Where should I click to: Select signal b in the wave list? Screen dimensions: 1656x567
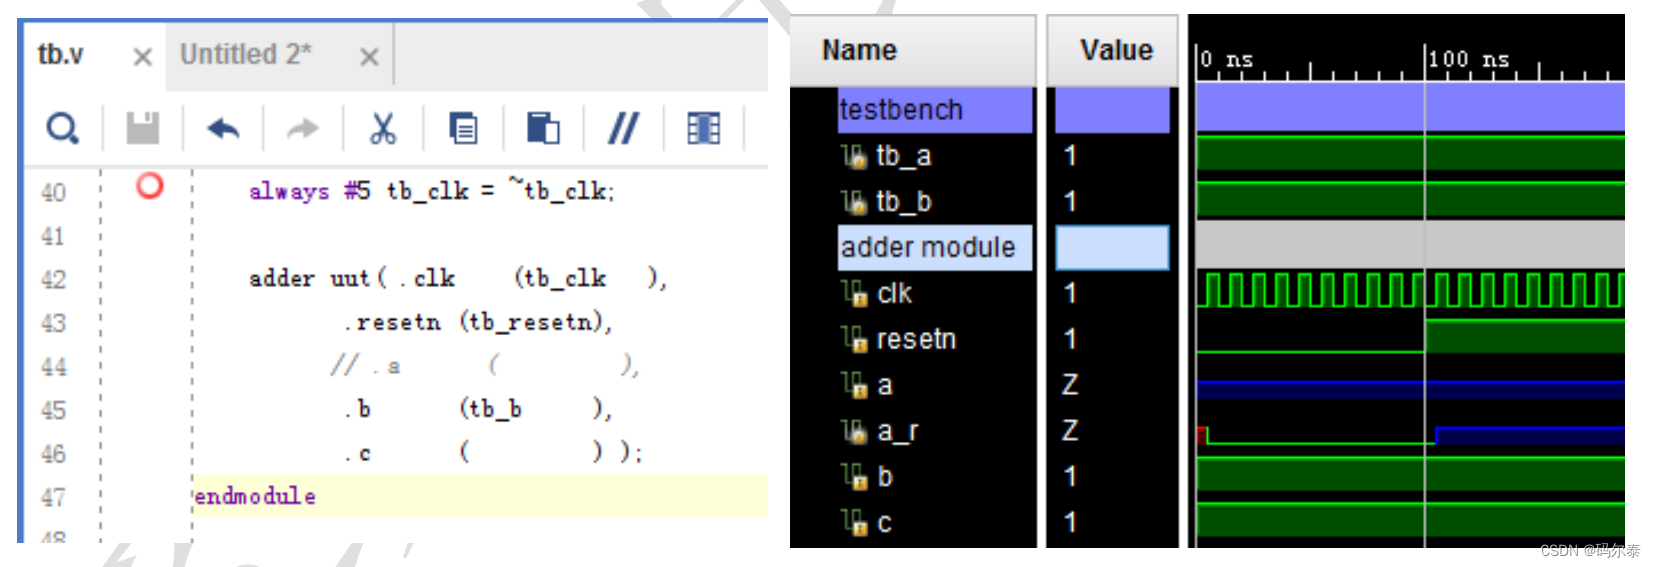coord(885,476)
